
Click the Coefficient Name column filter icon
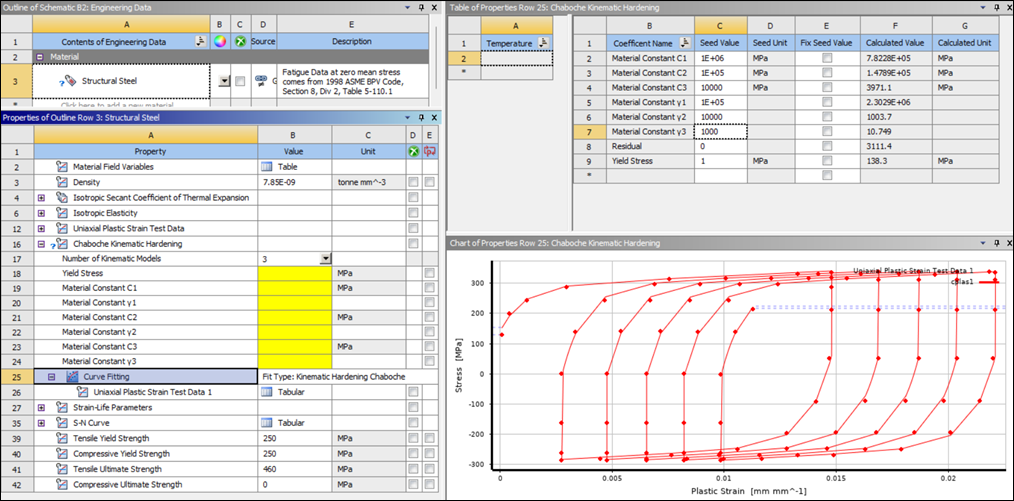(x=684, y=43)
